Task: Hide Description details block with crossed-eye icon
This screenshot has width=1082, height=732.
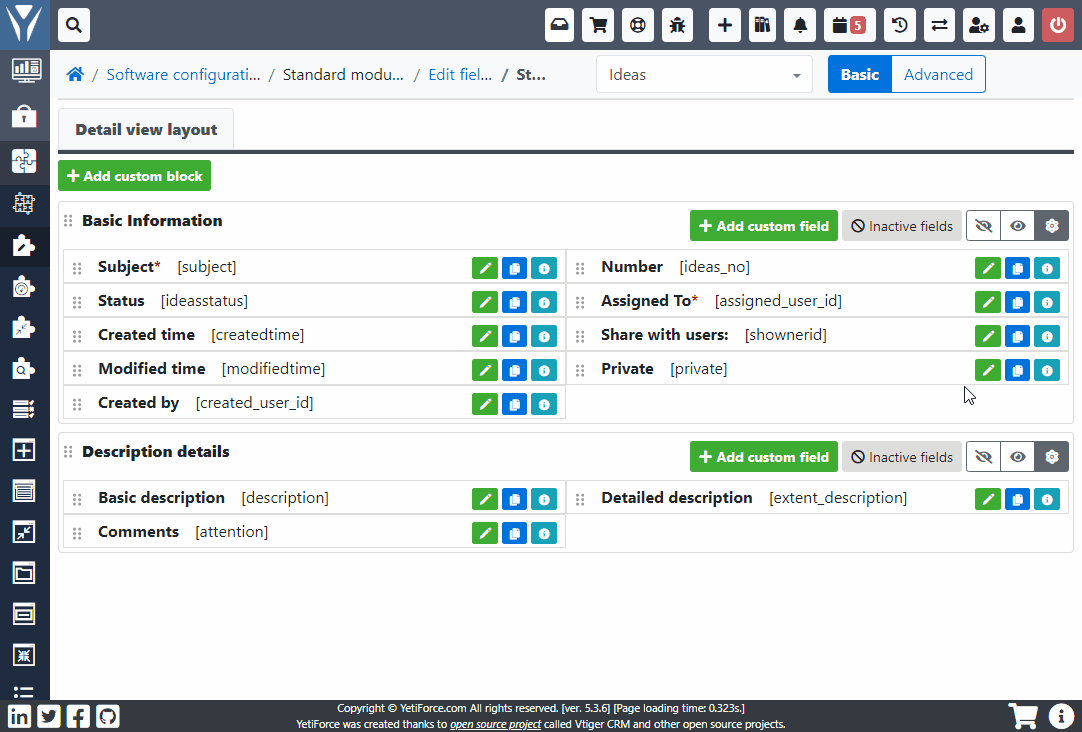Action: coord(983,457)
